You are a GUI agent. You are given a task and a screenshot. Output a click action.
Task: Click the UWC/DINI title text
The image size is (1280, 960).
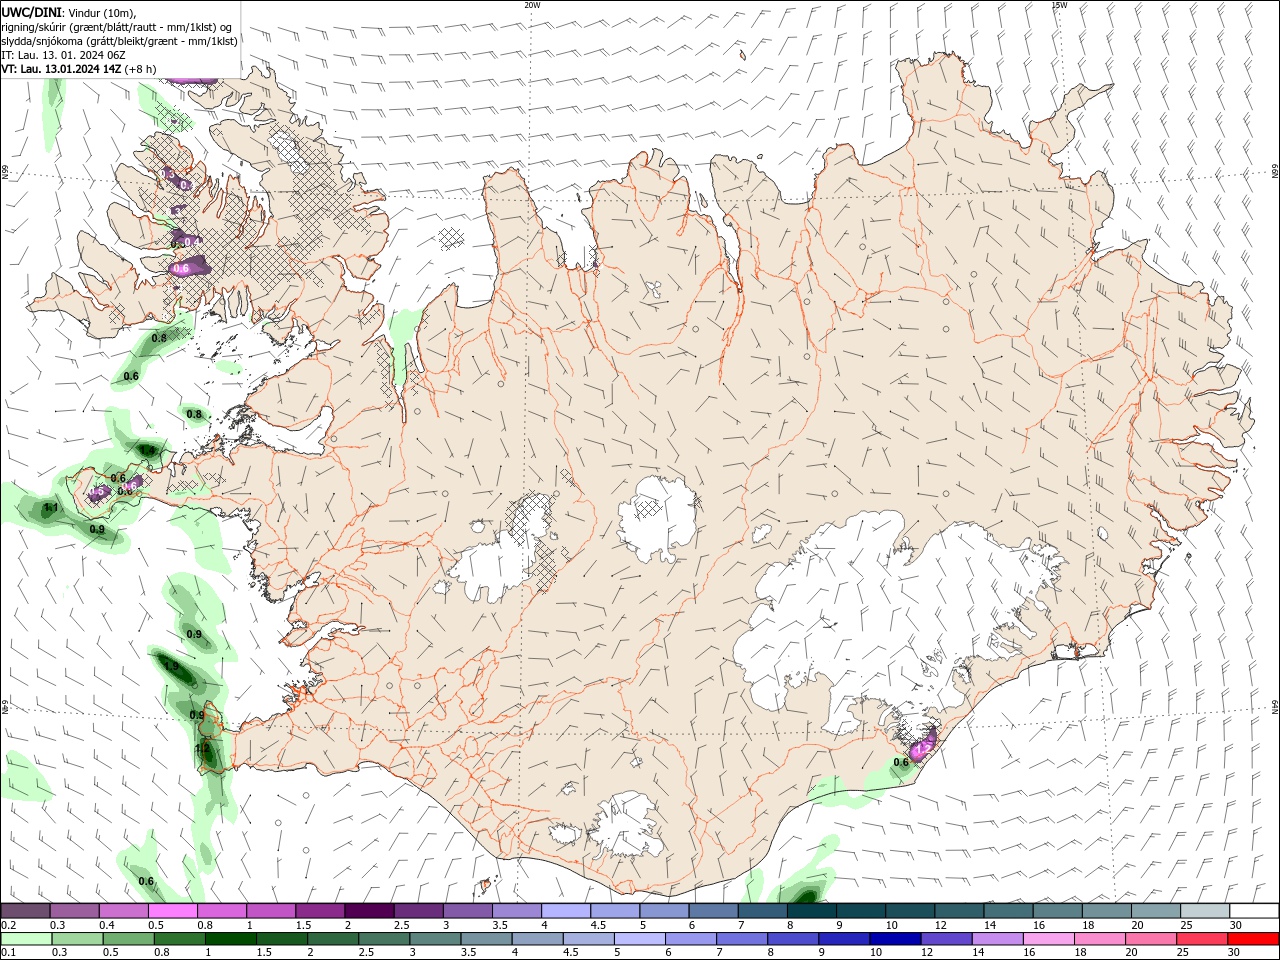[29, 11]
